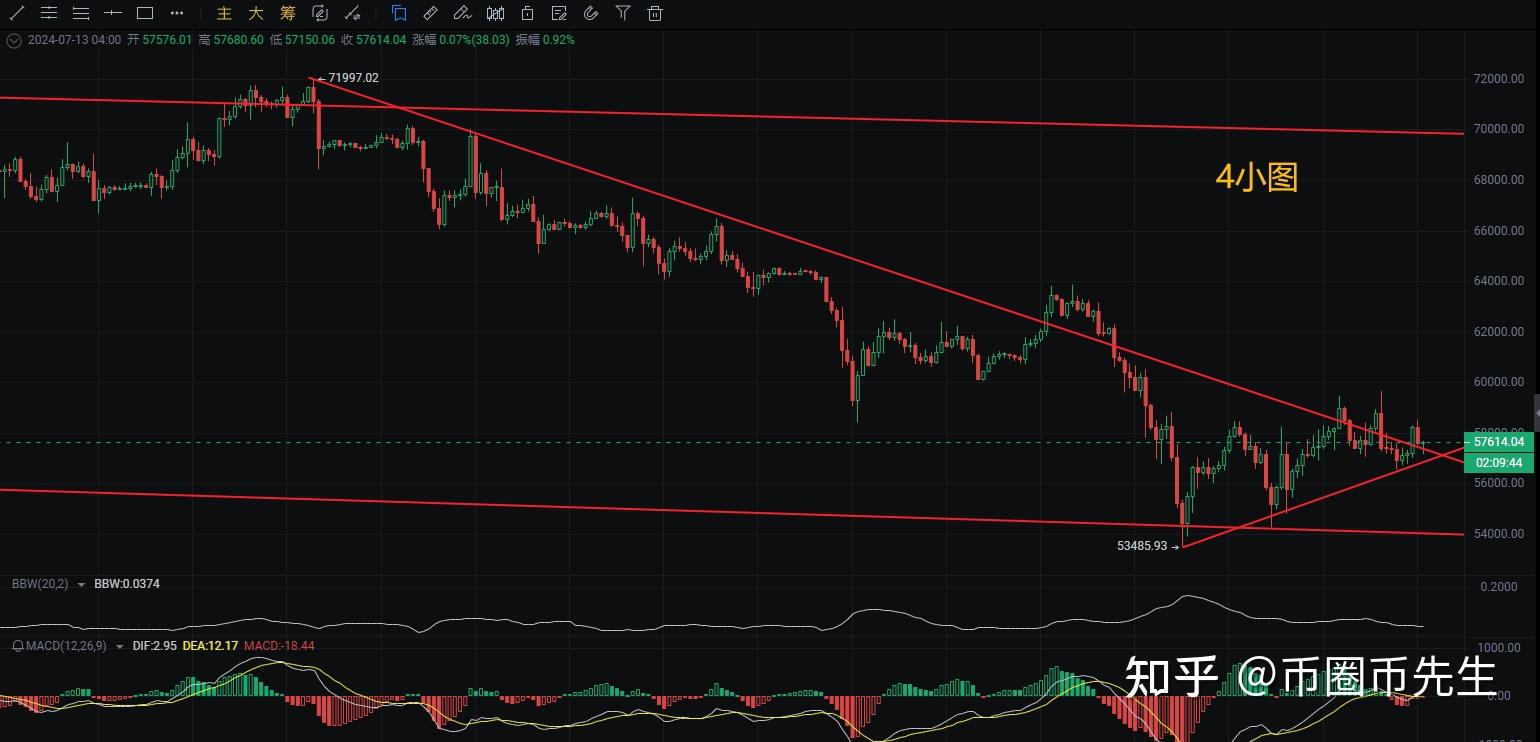The width and height of the screenshot is (1540, 742).
Task: Click the continuous drawing mode icon
Action: [x=320, y=13]
